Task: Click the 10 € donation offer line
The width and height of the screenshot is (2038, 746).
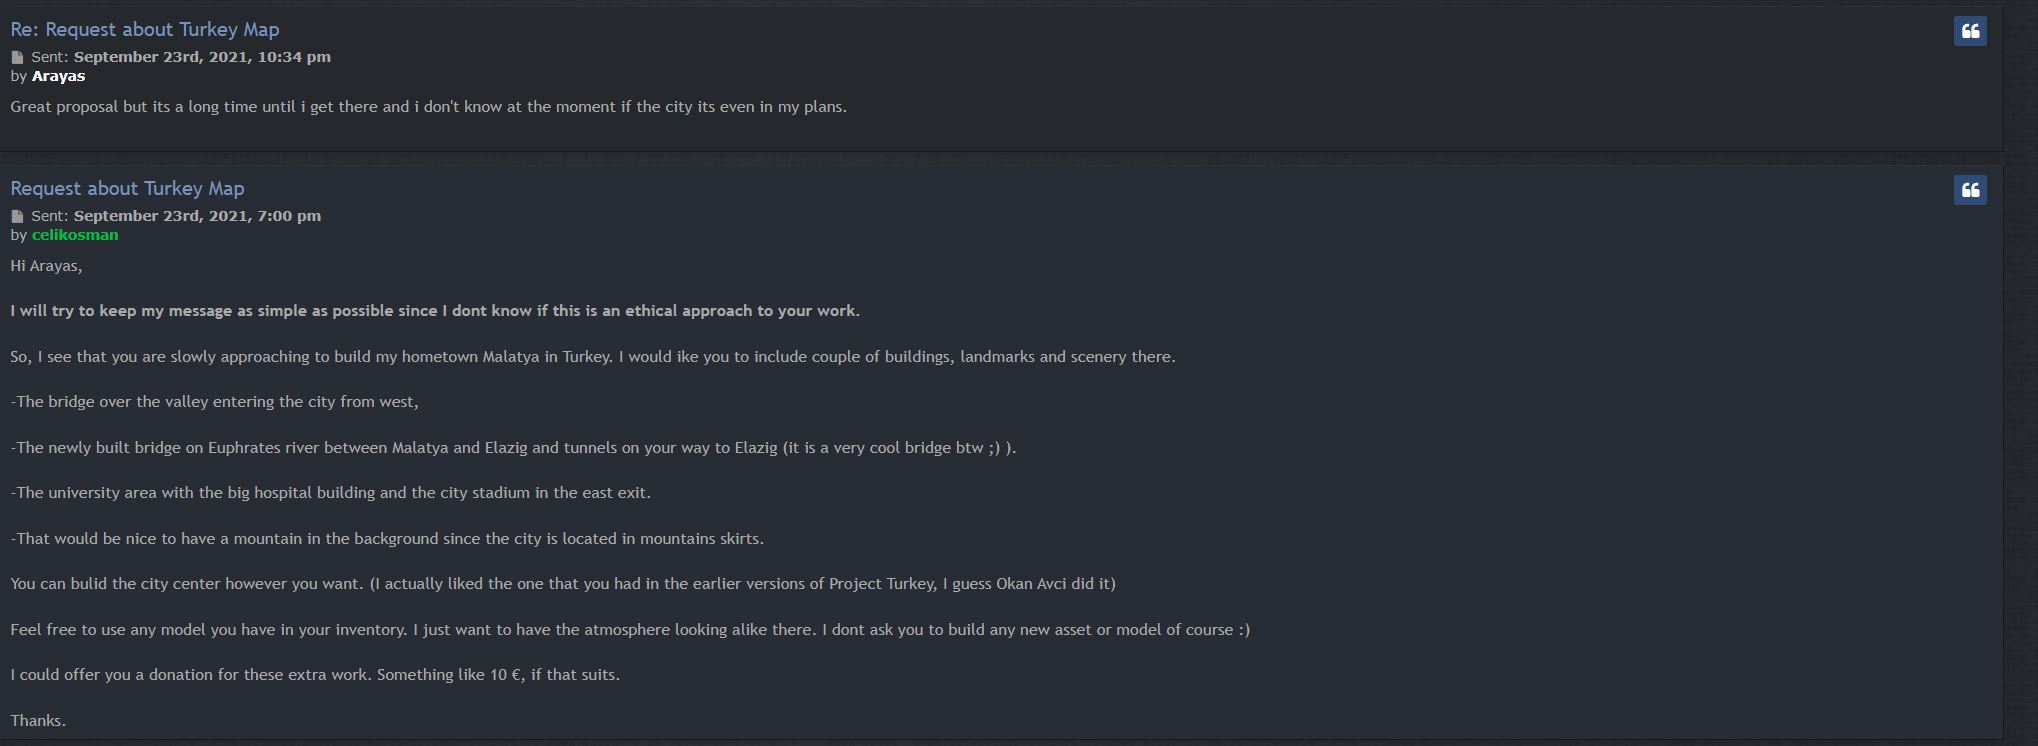Action: (315, 675)
